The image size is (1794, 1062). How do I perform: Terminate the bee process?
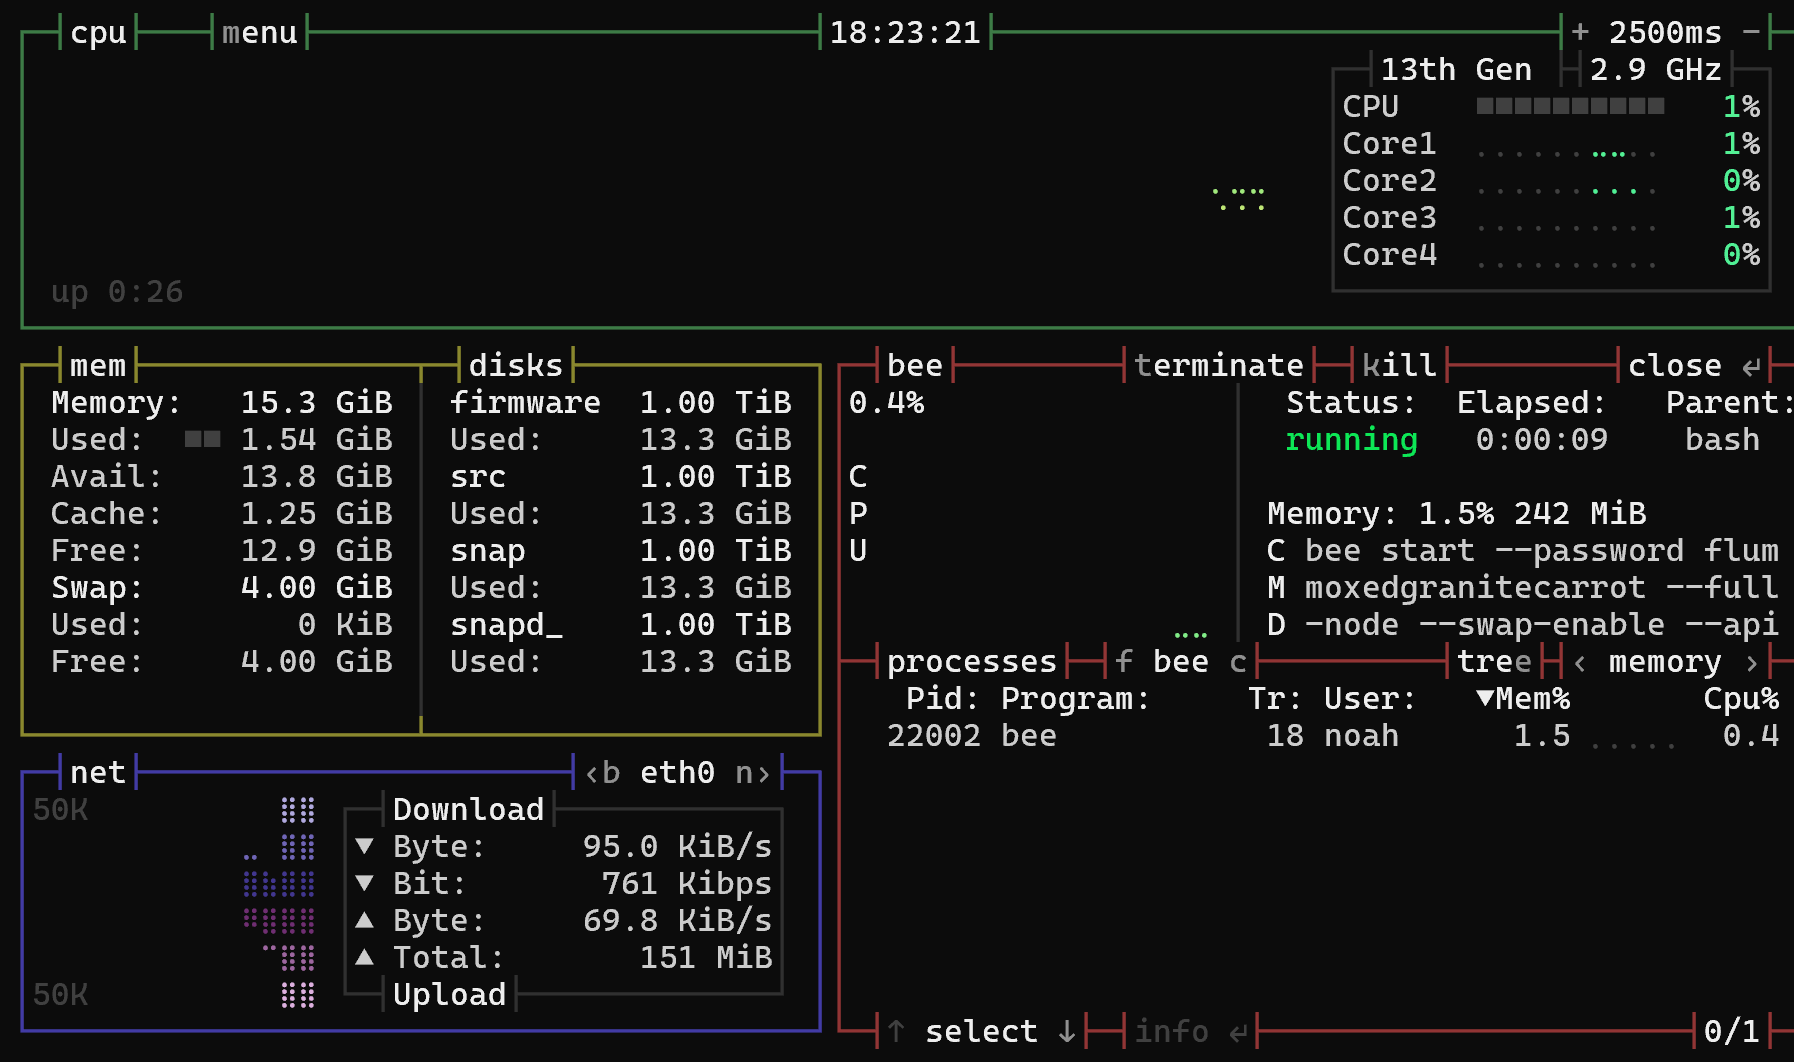(1219, 366)
